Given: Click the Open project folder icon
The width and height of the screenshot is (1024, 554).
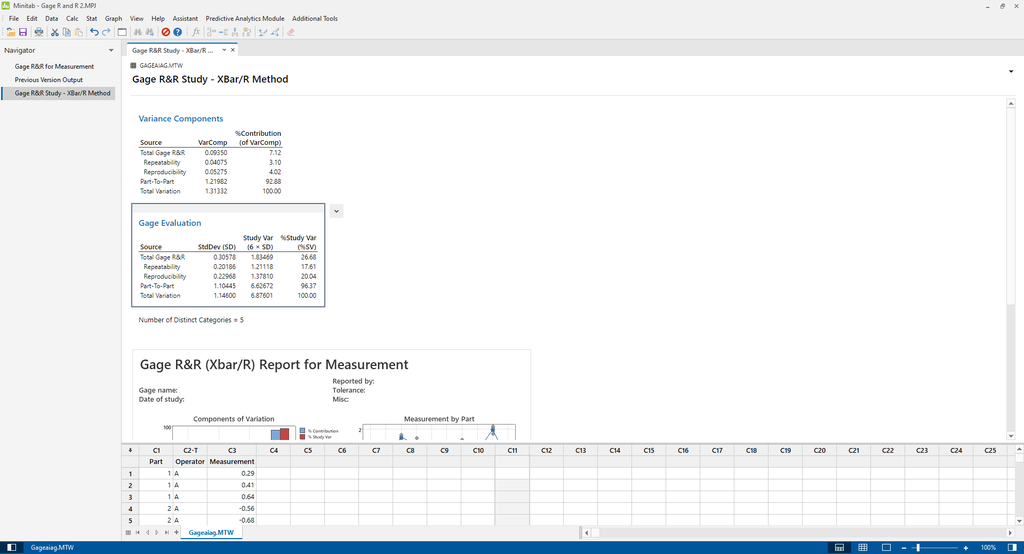Looking at the screenshot, I should (x=10, y=32).
